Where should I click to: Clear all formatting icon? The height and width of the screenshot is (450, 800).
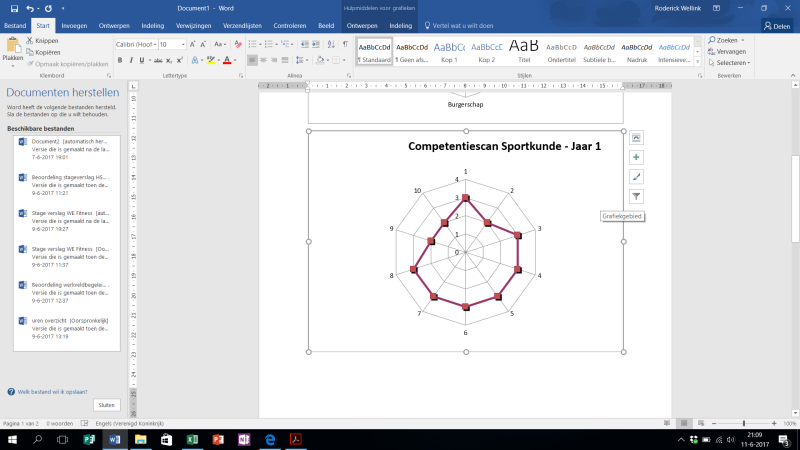tap(238, 44)
